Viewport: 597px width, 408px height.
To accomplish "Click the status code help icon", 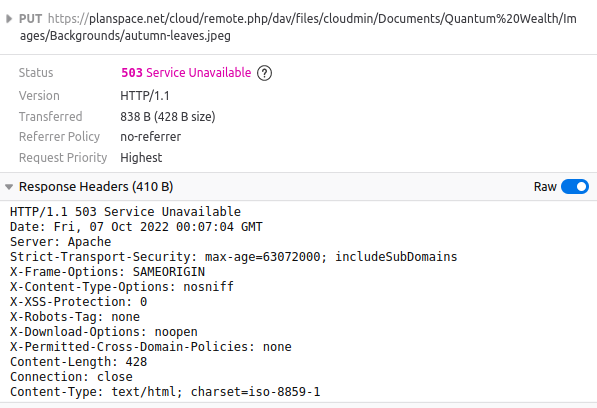I will pos(264,73).
